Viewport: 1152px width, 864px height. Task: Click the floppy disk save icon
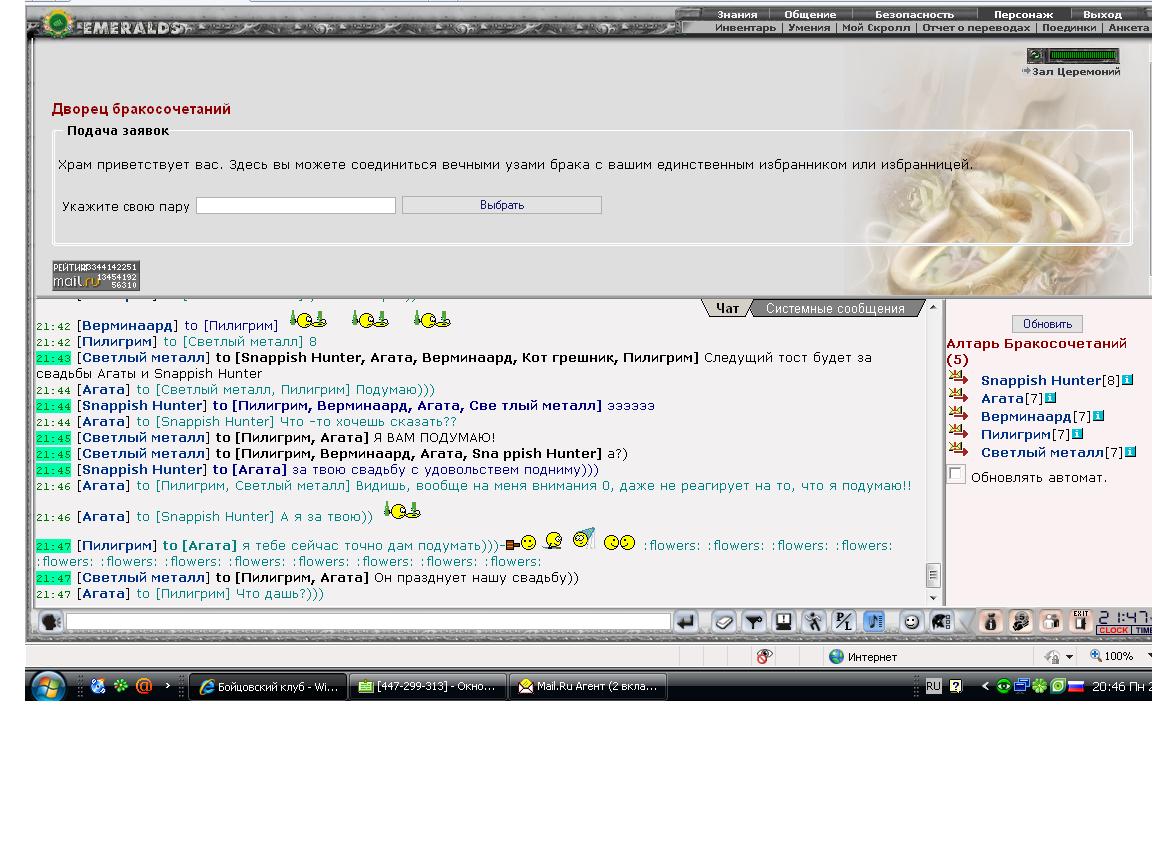(x=784, y=622)
